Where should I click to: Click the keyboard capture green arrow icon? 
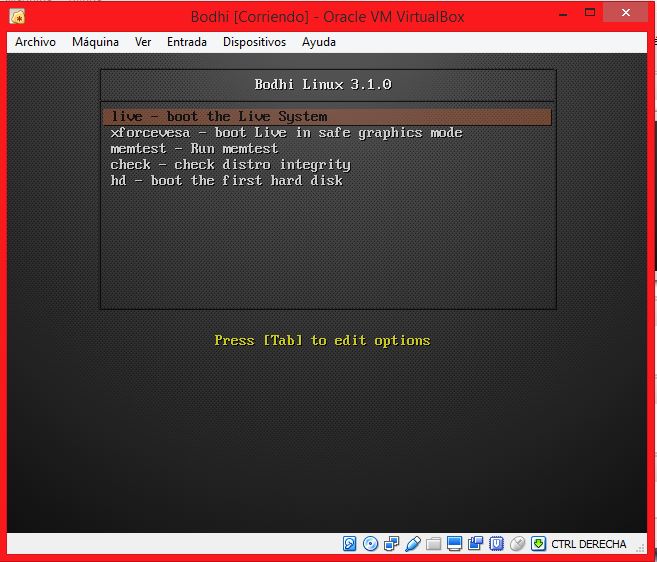click(538, 544)
